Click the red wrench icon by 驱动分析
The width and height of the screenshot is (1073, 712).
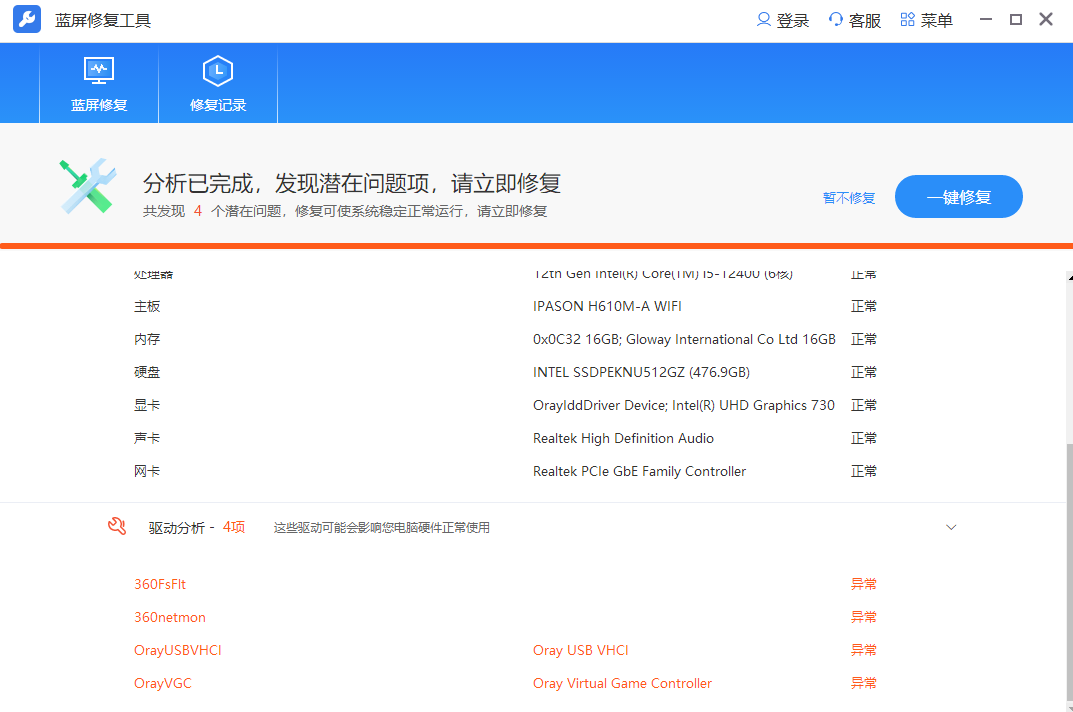[x=117, y=526]
